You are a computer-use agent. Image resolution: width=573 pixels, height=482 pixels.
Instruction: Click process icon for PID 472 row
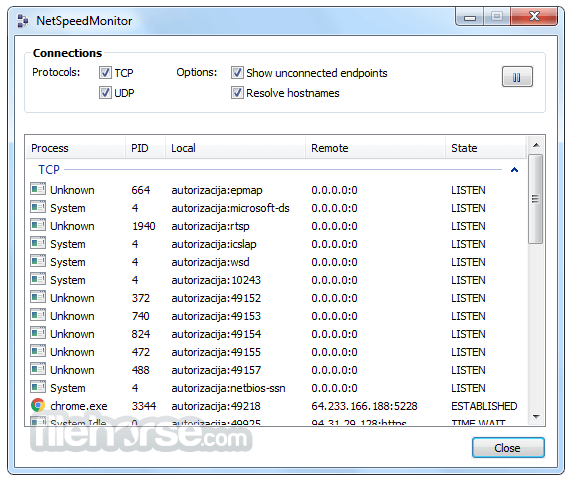(x=38, y=351)
